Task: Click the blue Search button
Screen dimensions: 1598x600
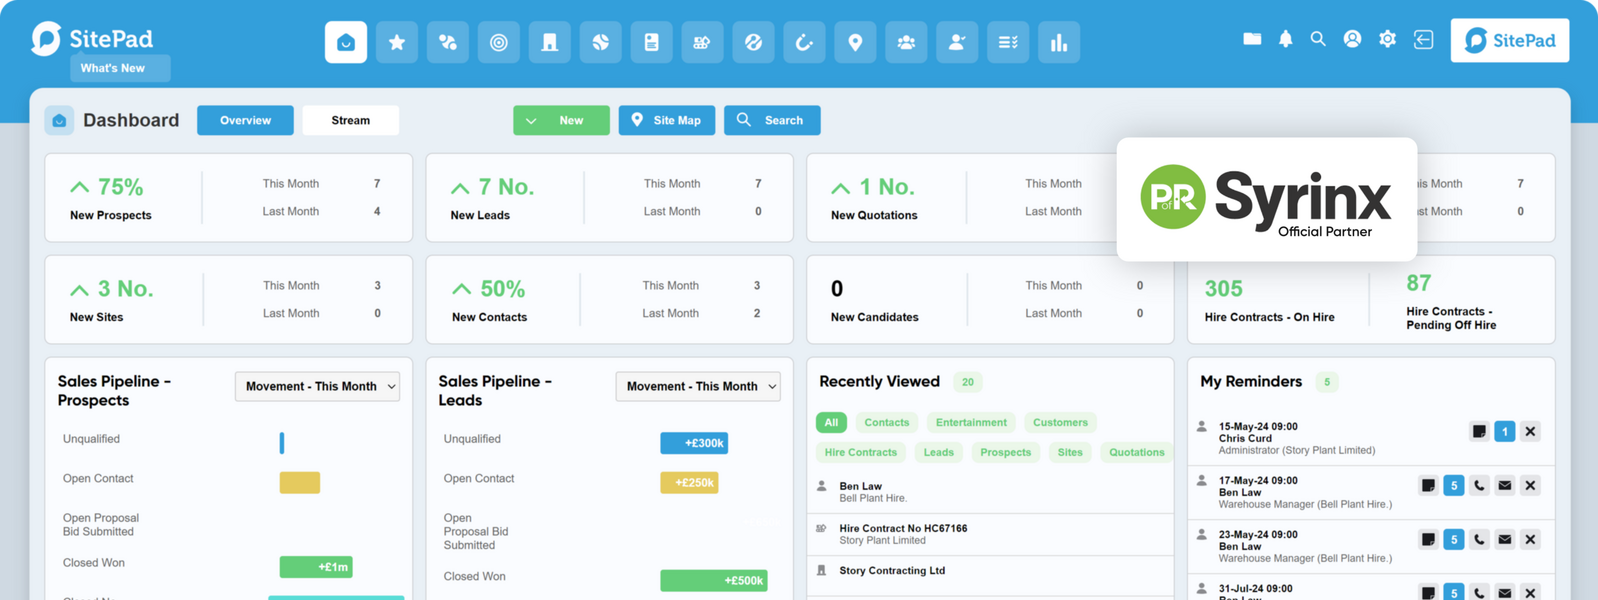Action: (x=772, y=120)
